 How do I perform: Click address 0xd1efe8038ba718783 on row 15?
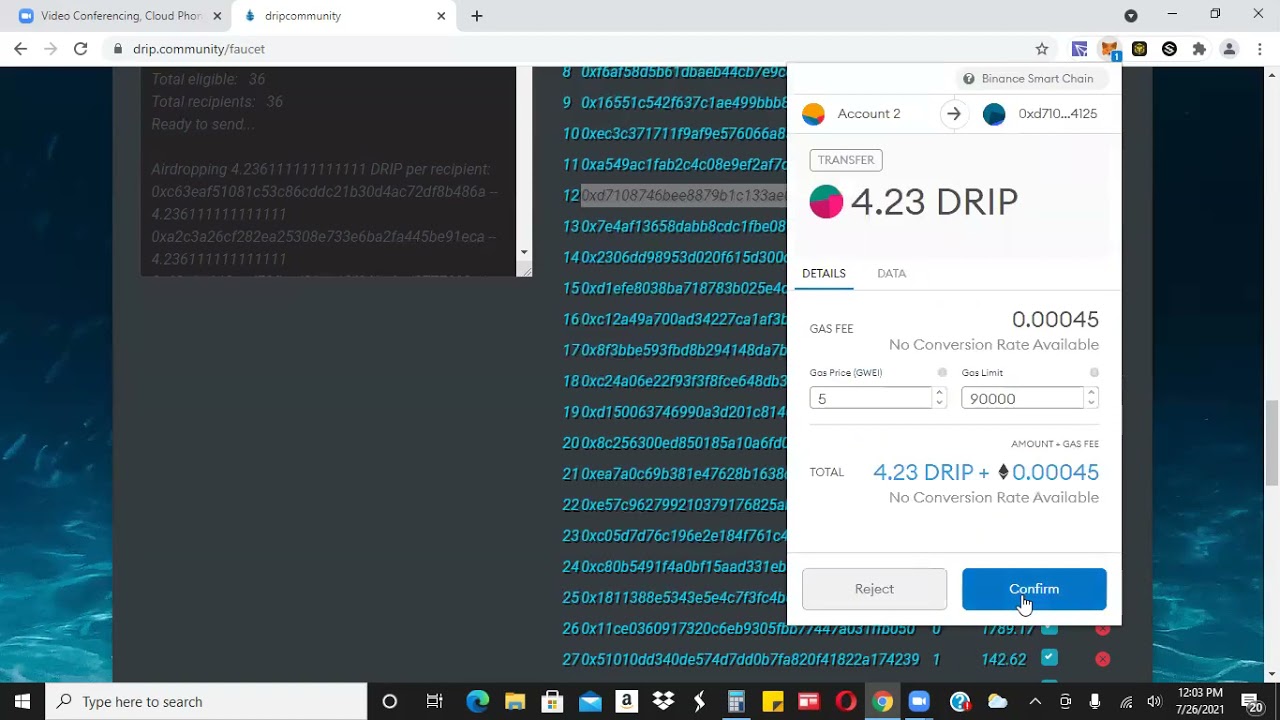tap(684, 288)
